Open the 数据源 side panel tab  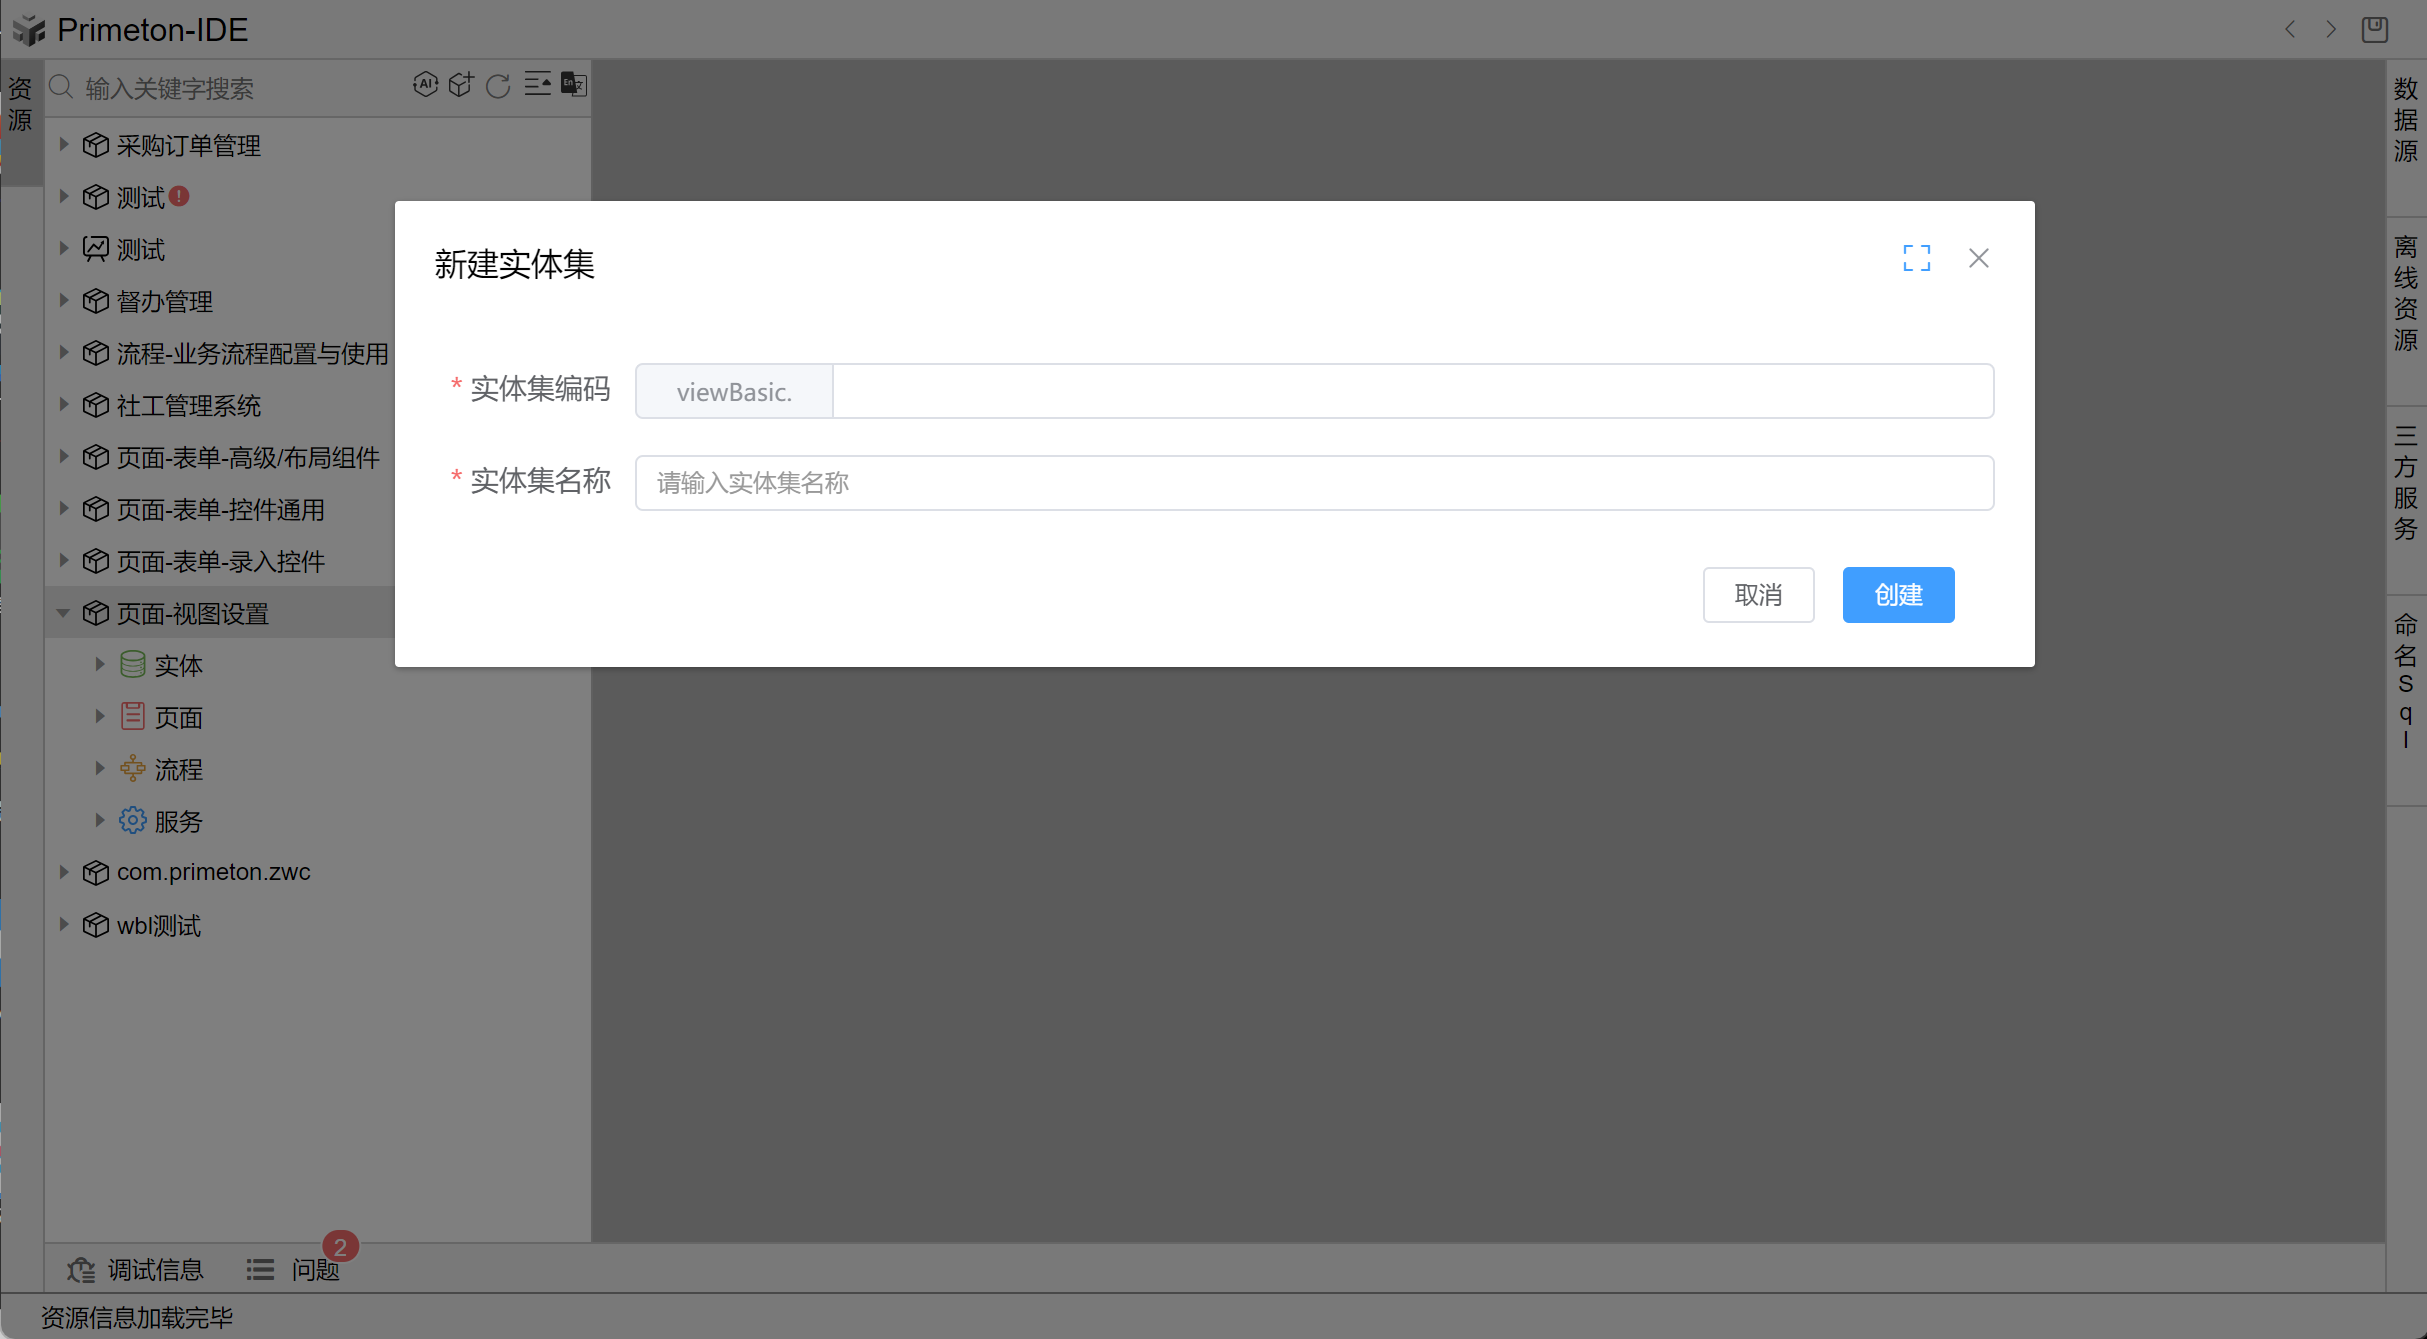[2405, 120]
